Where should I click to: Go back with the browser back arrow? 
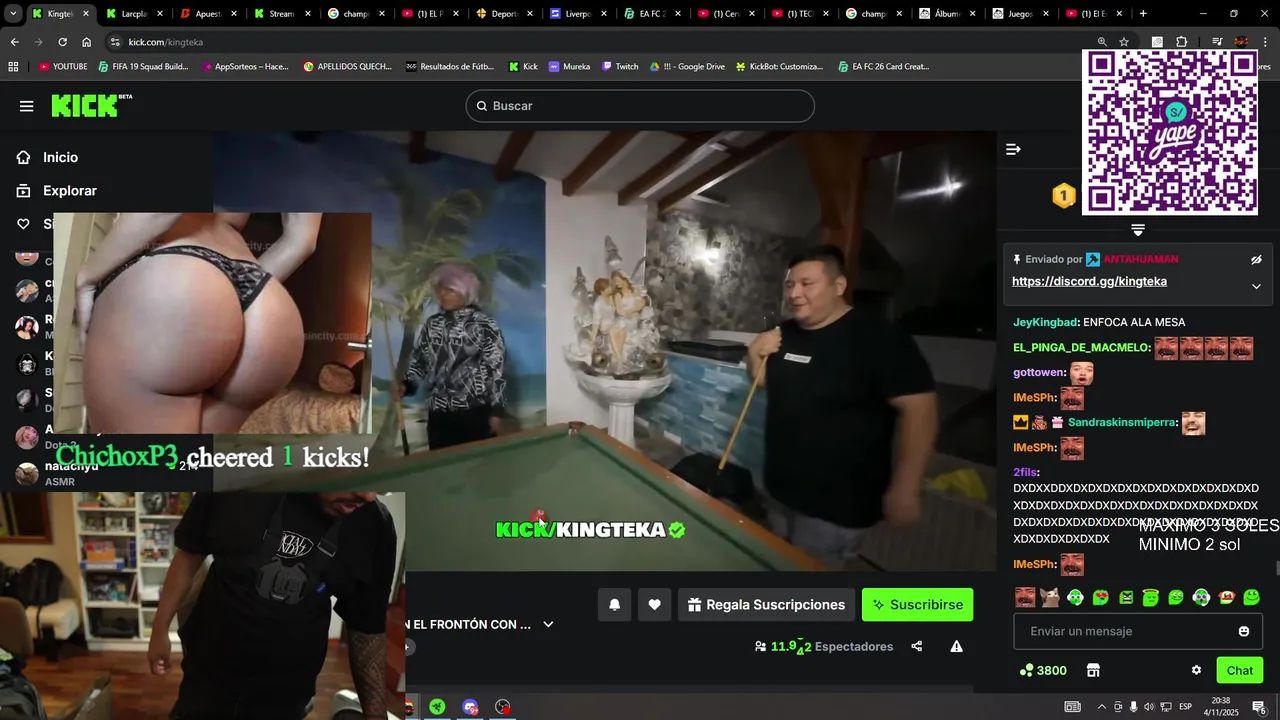pyautogui.click(x=14, y=42)
